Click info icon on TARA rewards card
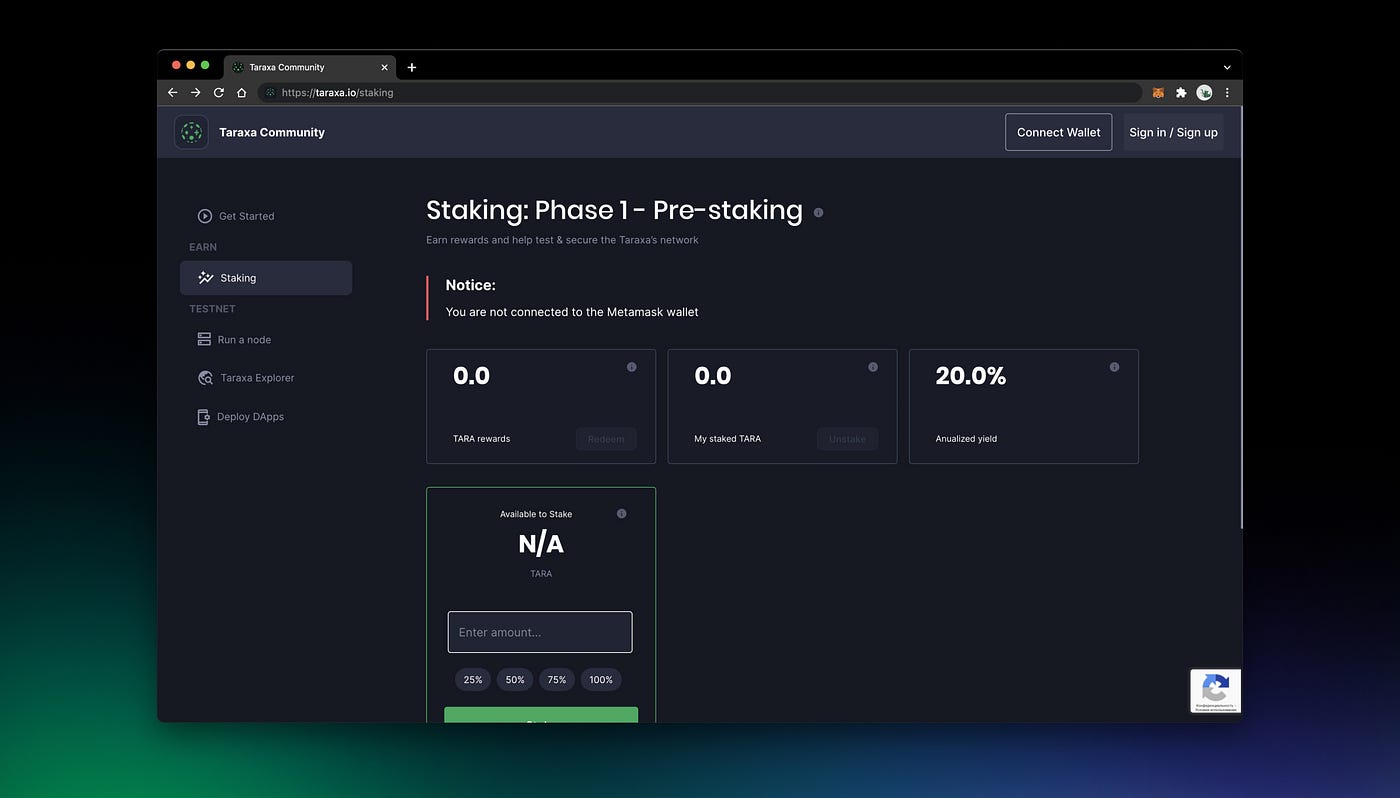 tap(631, 367)
